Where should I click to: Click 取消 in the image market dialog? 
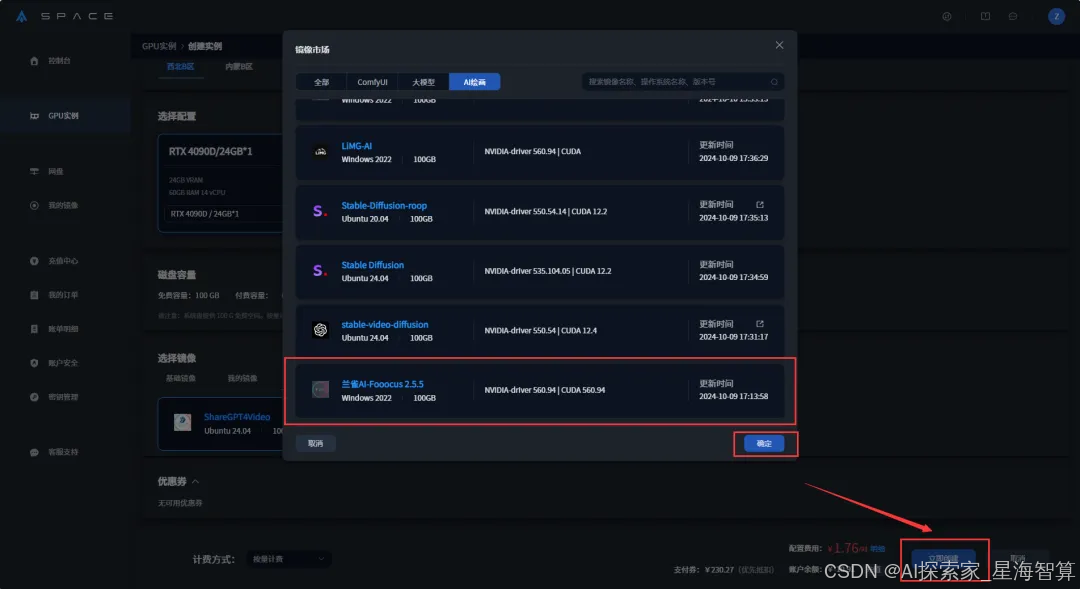(315, 444)
